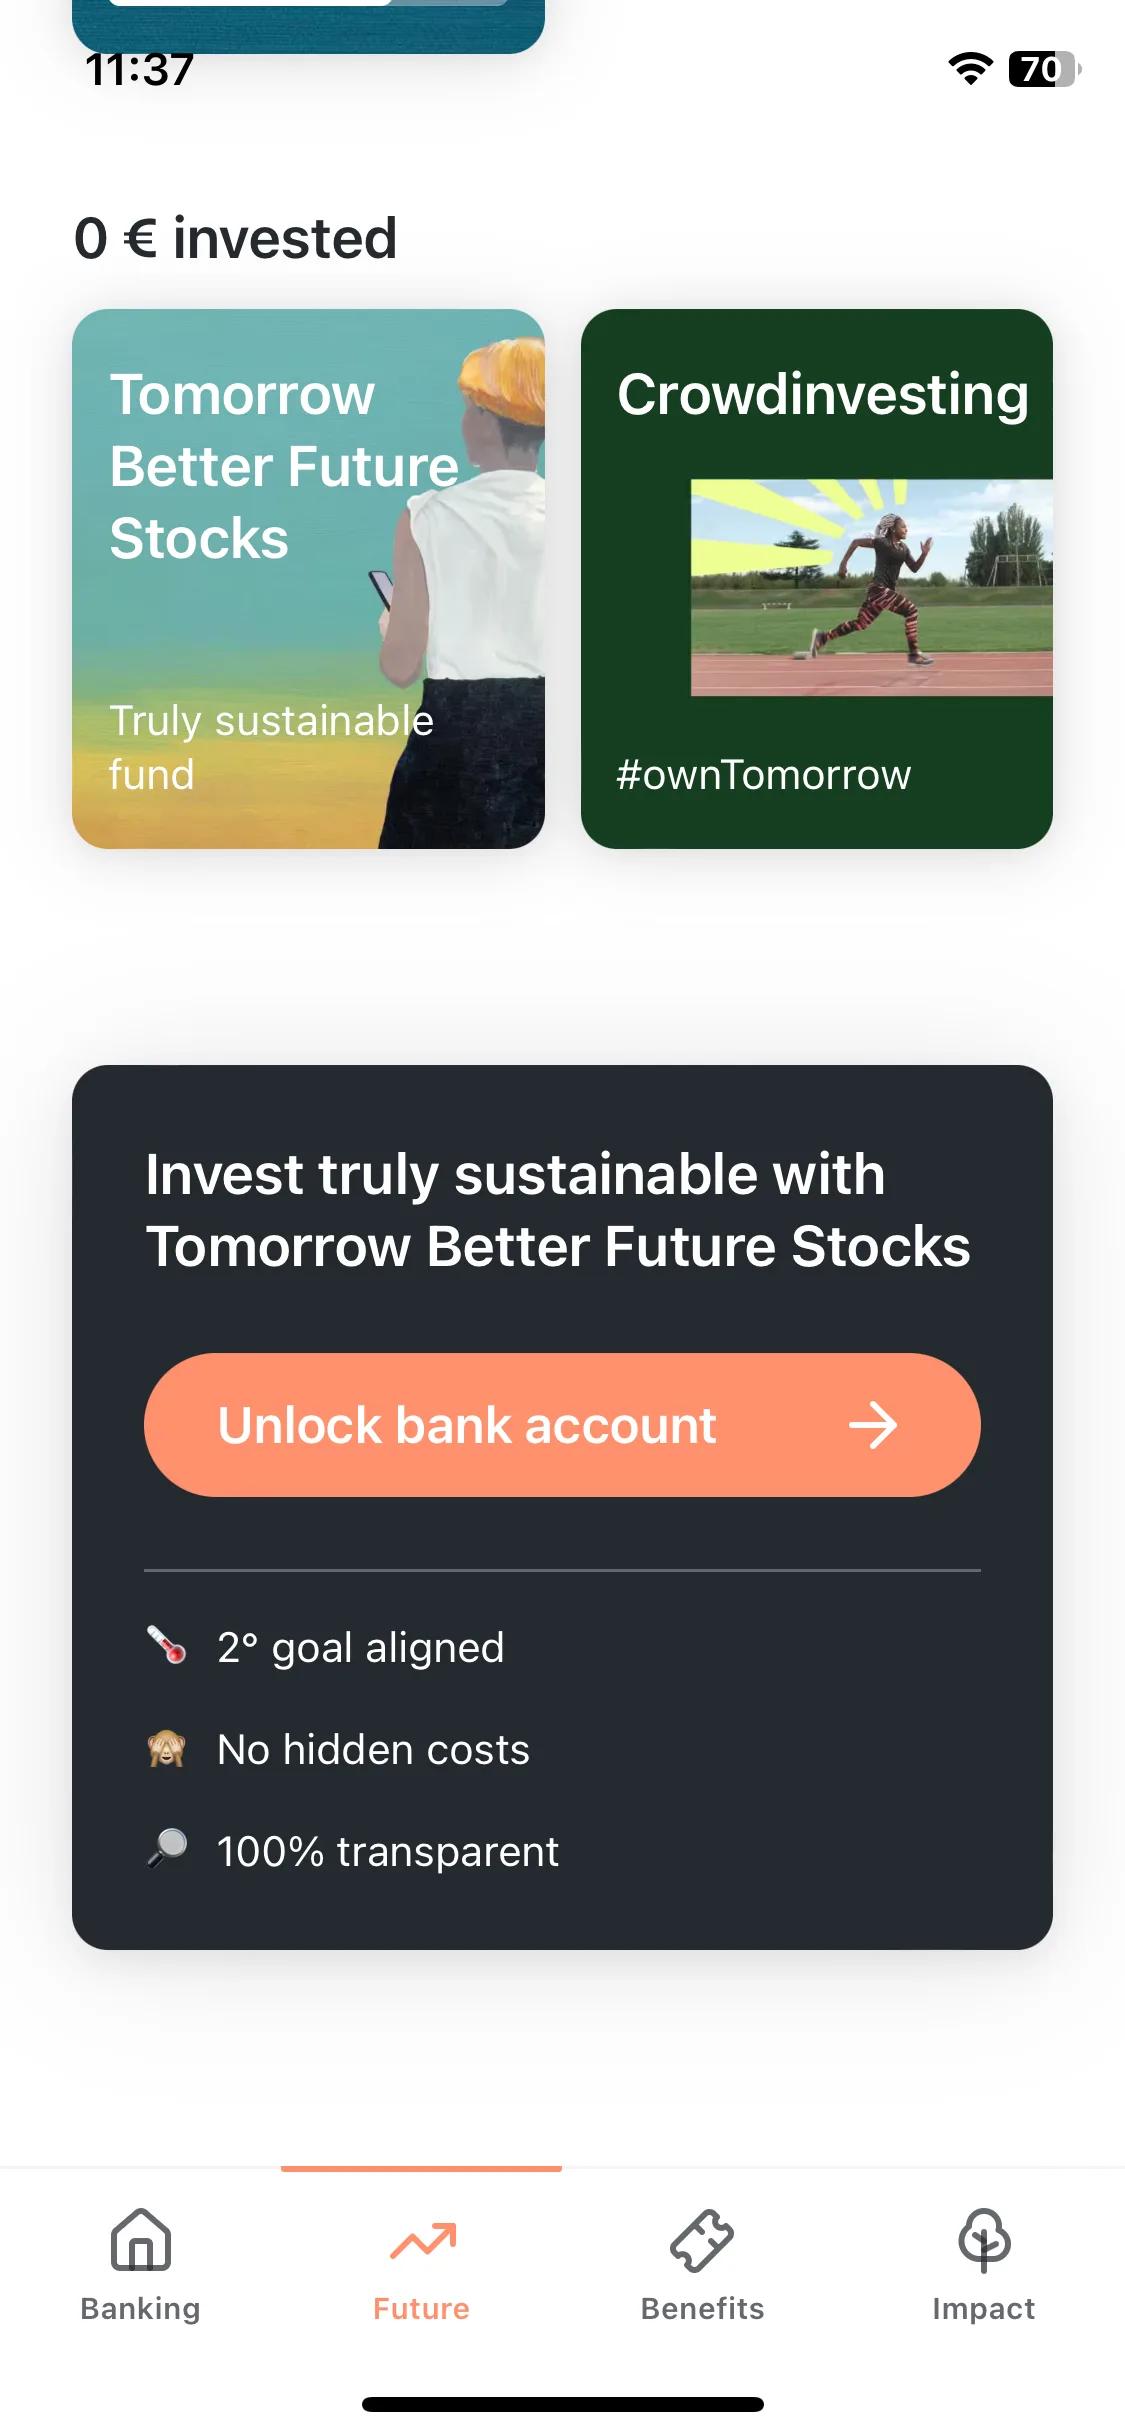Tap the magnifying glass emoji

[x=167, y=1850]
